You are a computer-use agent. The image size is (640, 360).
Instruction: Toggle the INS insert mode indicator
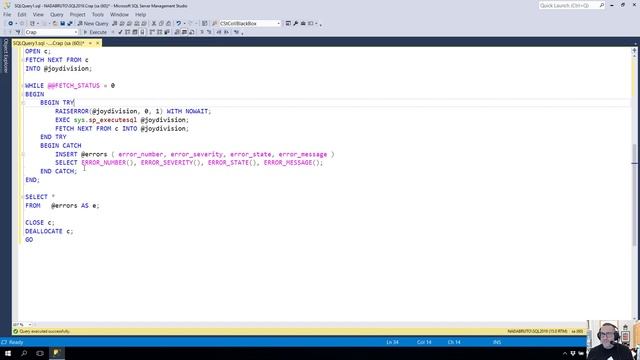pos(497,342)
